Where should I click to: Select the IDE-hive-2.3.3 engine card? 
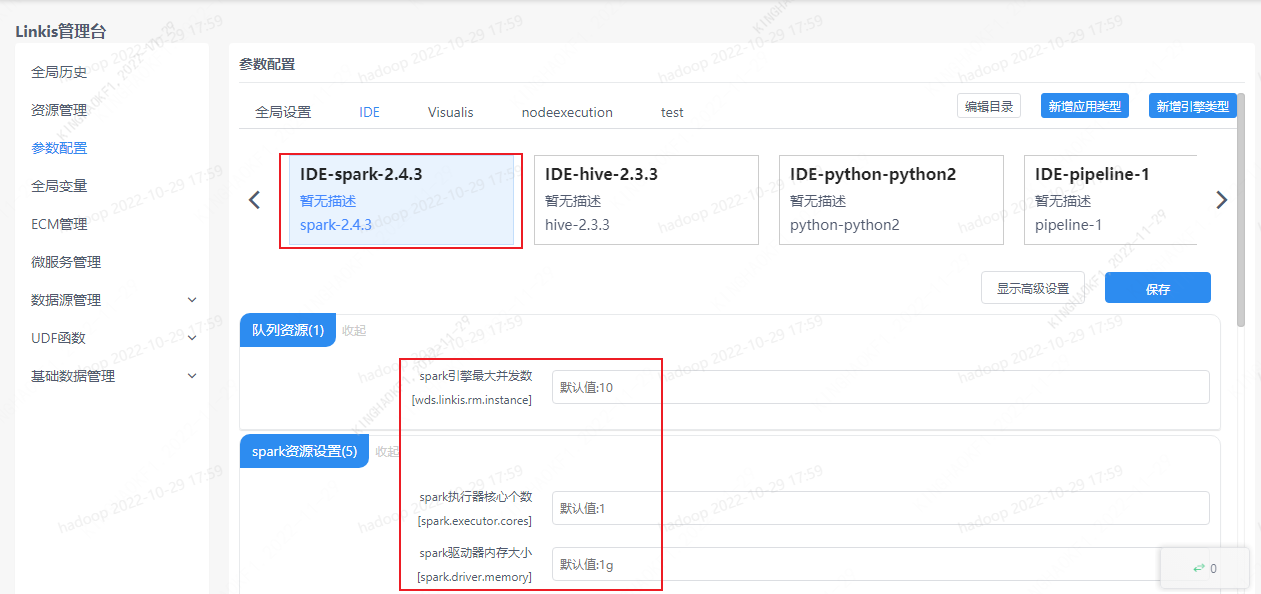click(x=646, y=200)
